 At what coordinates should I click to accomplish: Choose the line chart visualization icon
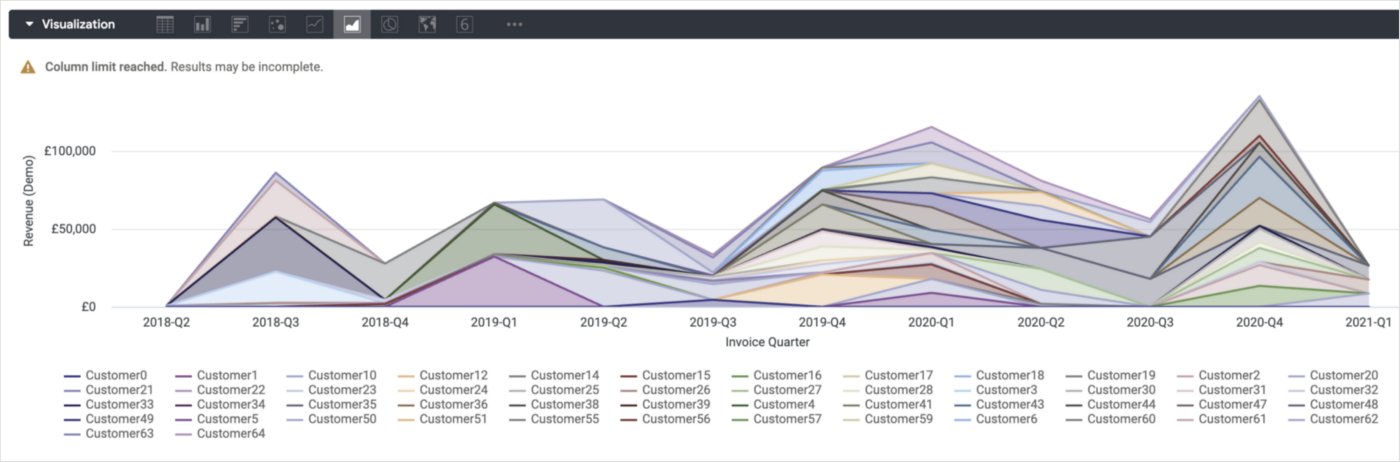coord(315,24)
